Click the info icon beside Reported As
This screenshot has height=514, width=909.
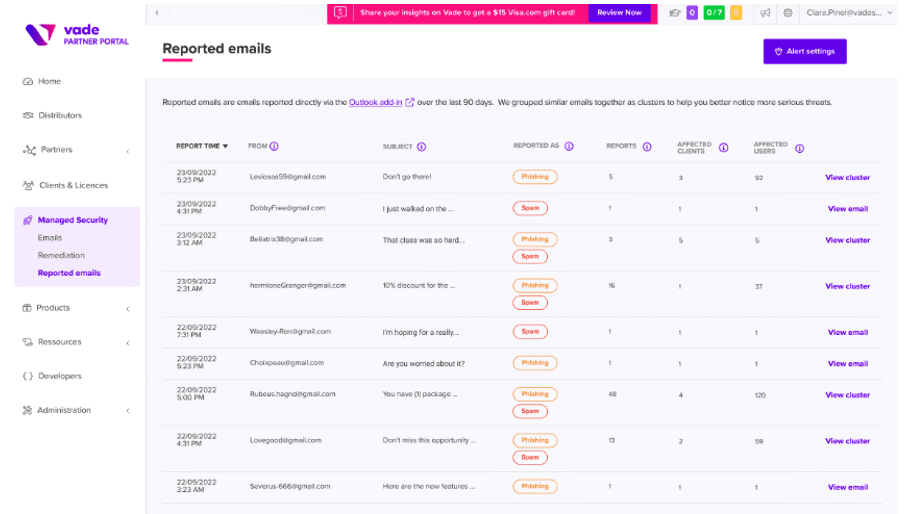(569, 146)
